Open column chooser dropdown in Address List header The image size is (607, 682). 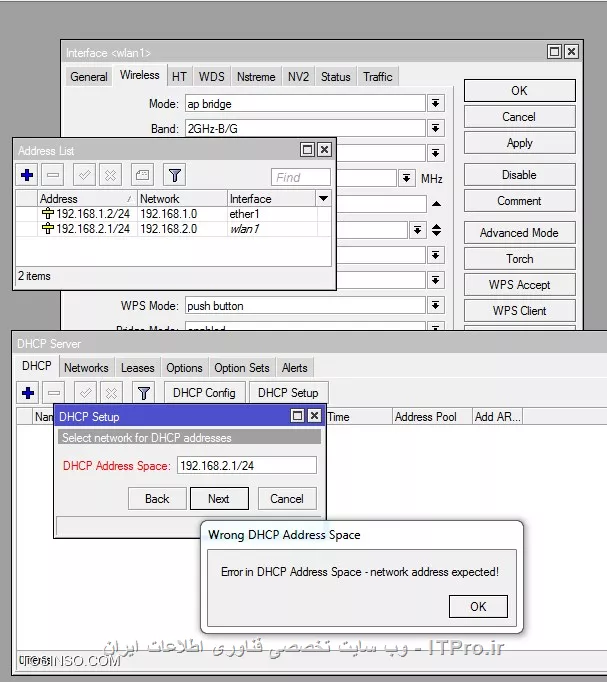click(x=323, y=199)
